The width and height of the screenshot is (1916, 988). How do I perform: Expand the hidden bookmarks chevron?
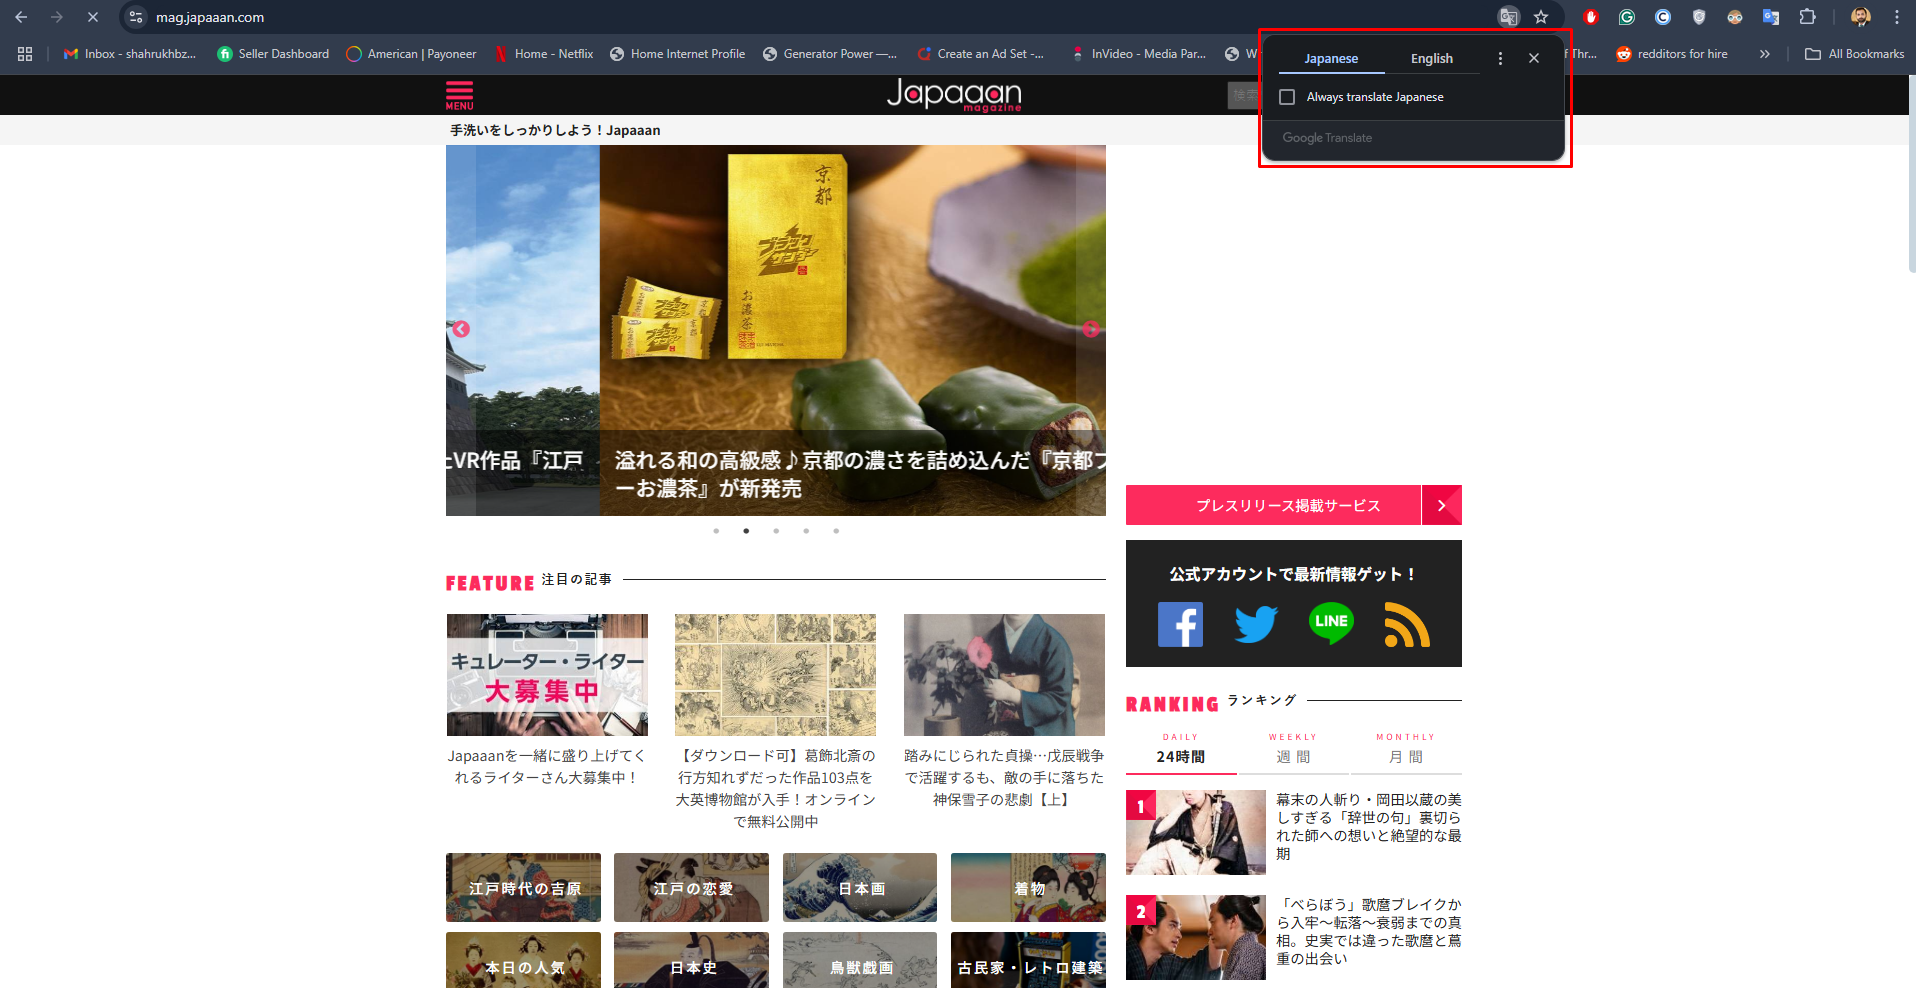[1765, 54]
